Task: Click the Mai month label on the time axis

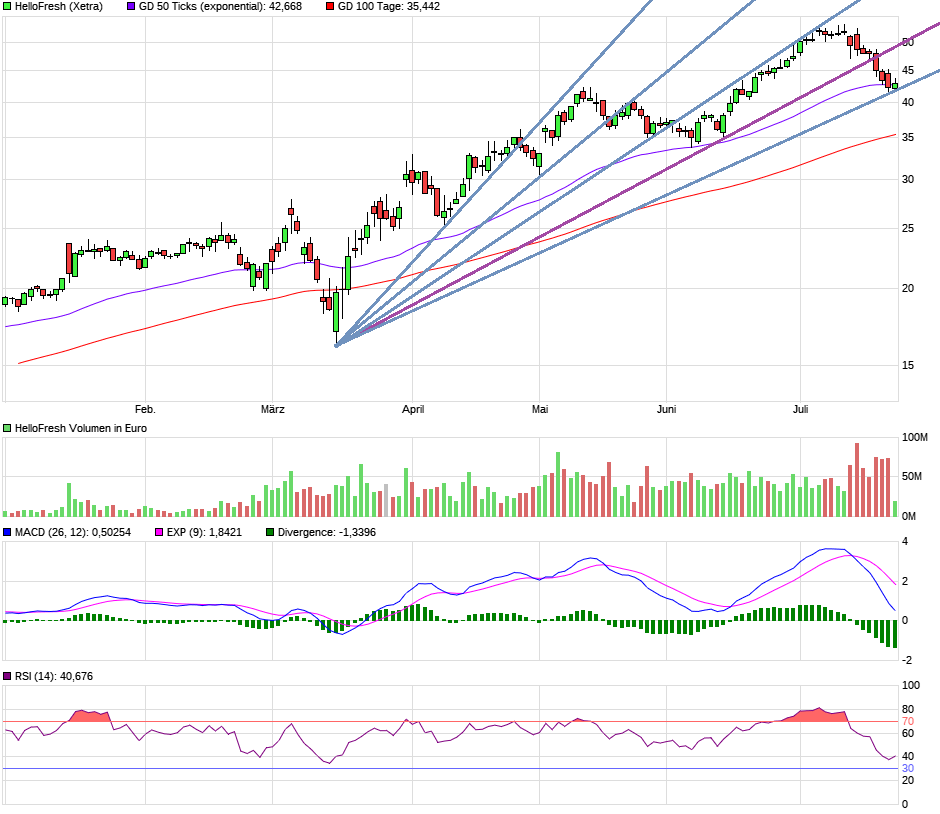Action: (x=540, y=409)
